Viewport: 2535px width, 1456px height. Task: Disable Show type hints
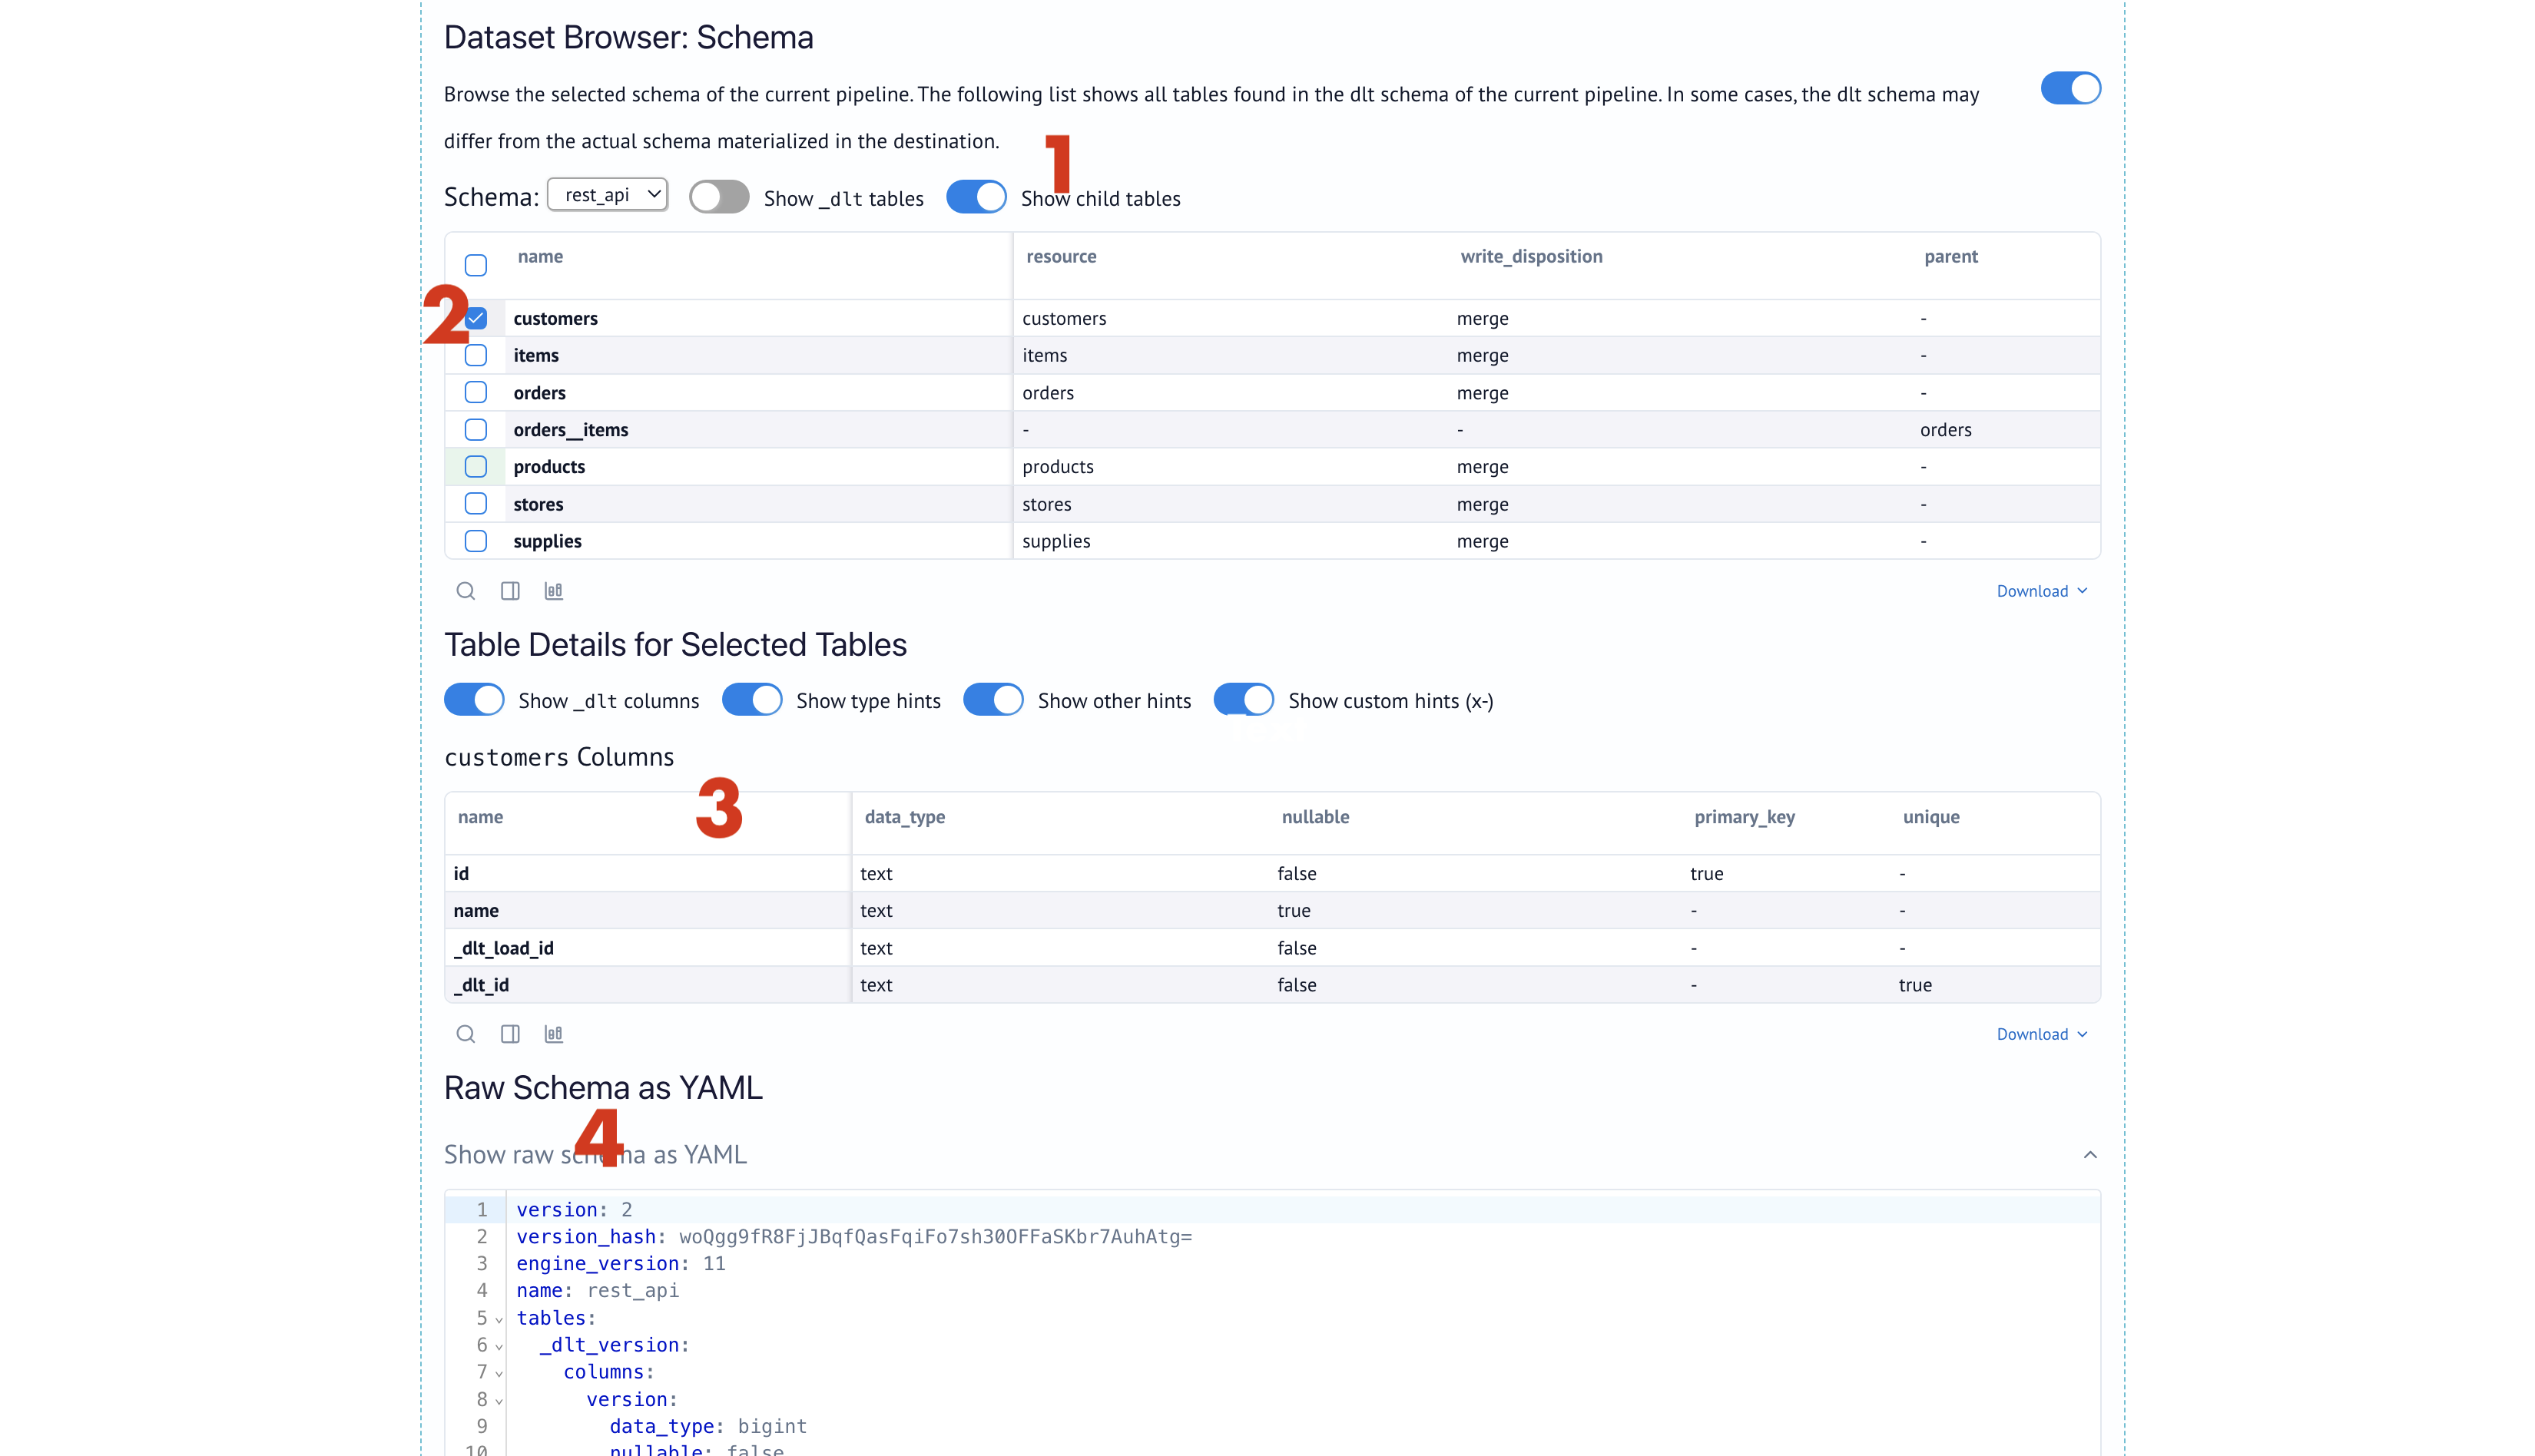[752, 700]
